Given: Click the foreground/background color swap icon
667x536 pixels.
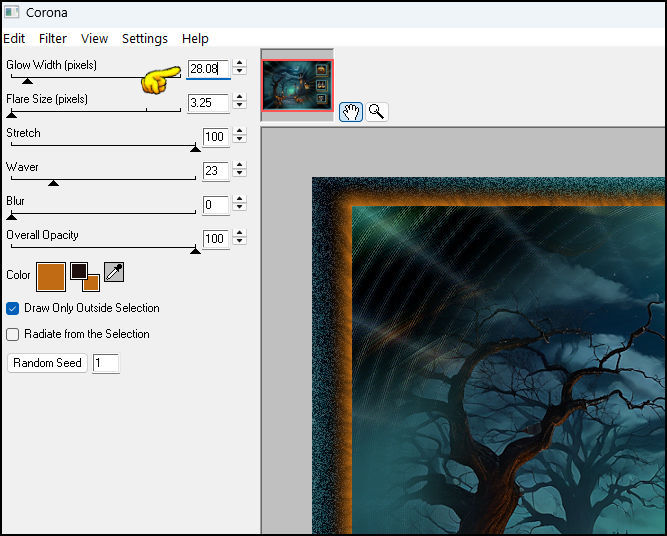Looking at the screenshot, I should tap(84, 276).
